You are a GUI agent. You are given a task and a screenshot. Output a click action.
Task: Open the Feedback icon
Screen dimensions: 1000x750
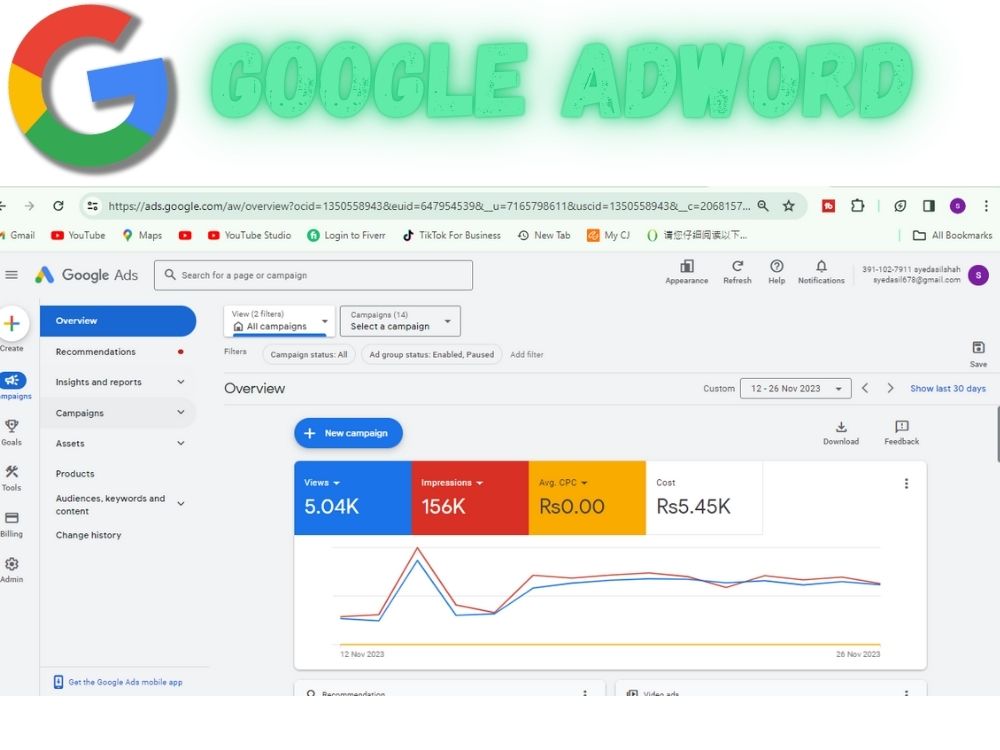(901, 432)
